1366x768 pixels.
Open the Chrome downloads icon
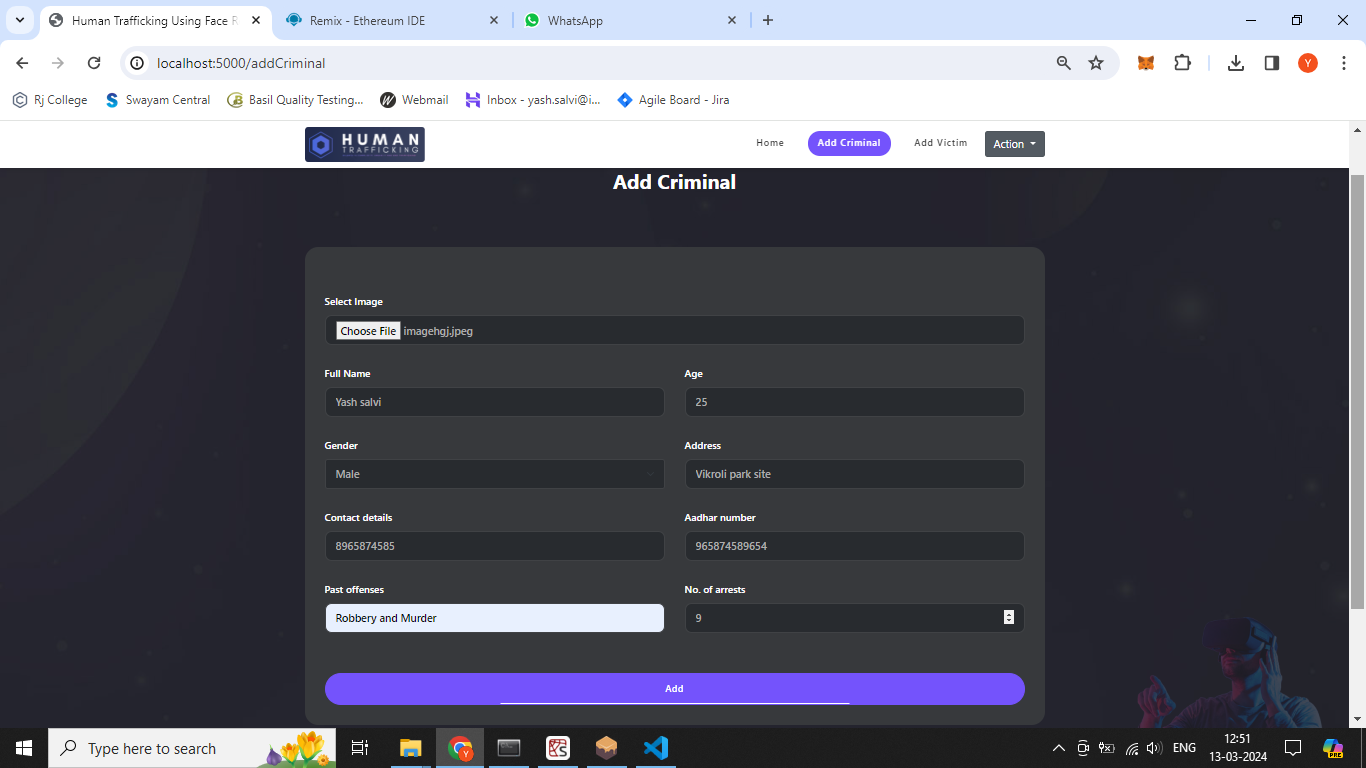1236,63
